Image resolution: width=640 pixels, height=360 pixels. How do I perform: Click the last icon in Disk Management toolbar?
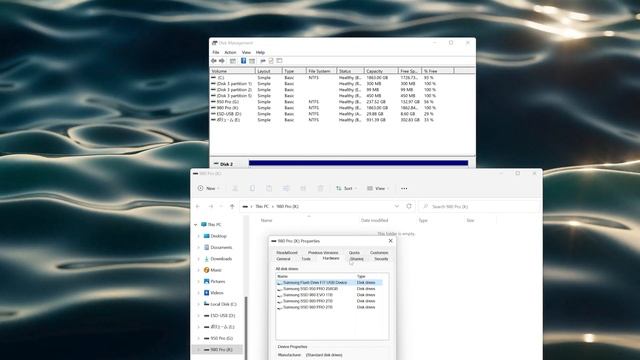click(x=279, y=61)
